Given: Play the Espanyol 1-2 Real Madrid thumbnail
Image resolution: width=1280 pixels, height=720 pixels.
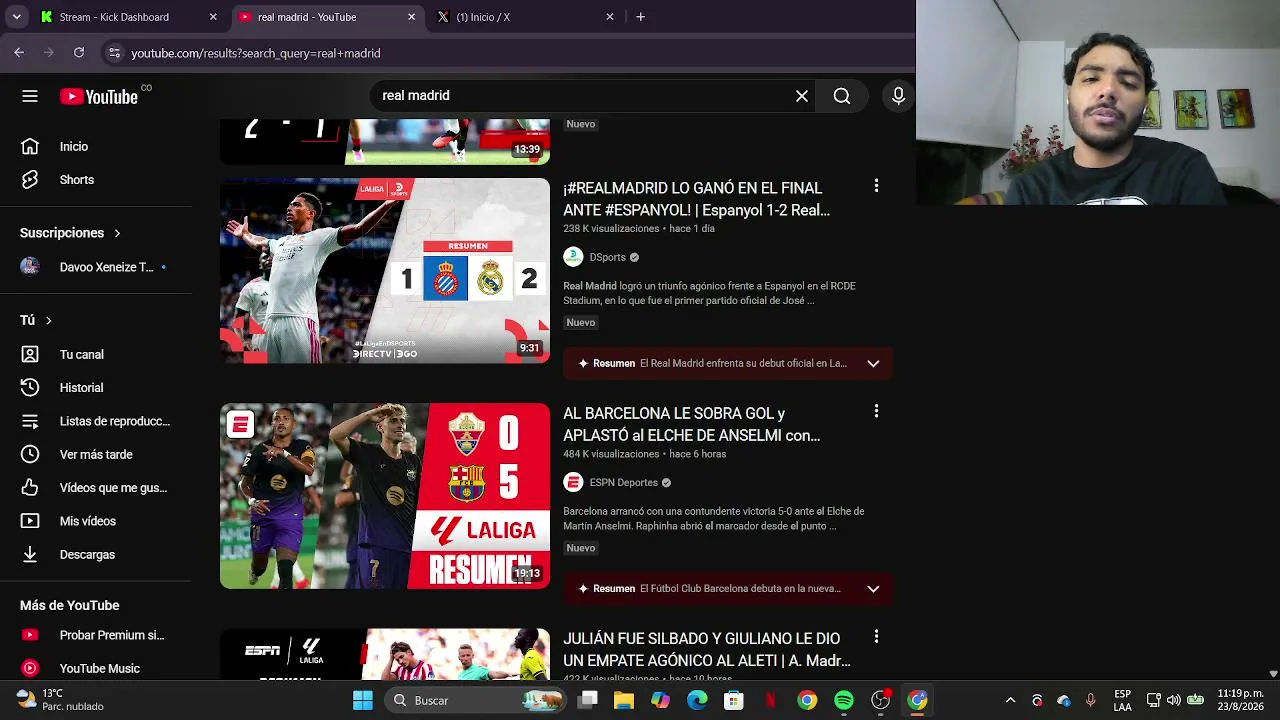Looking at the screenshot, I should pyautogui.click(x=385, y=271).
